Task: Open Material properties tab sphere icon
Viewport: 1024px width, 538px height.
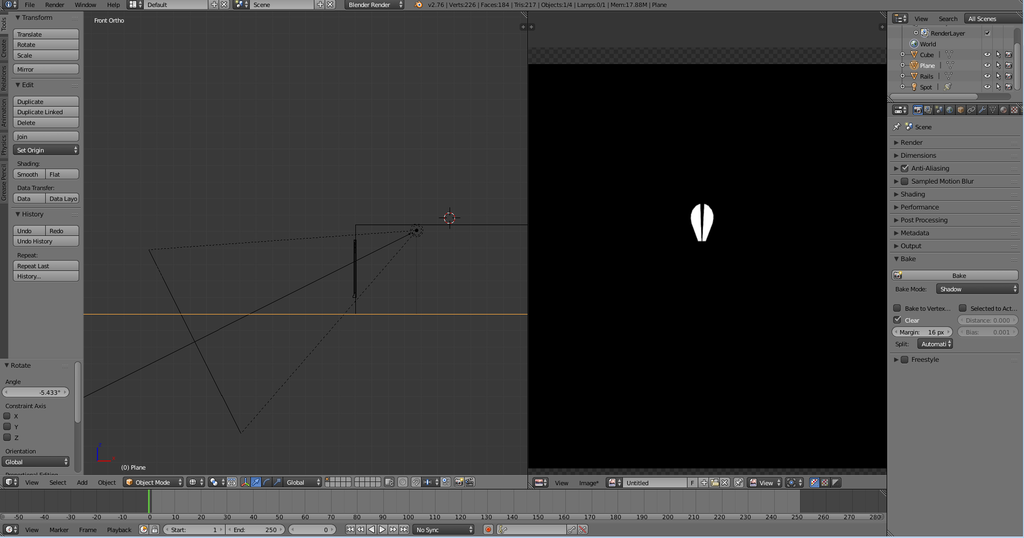Action: [1003, 110]
